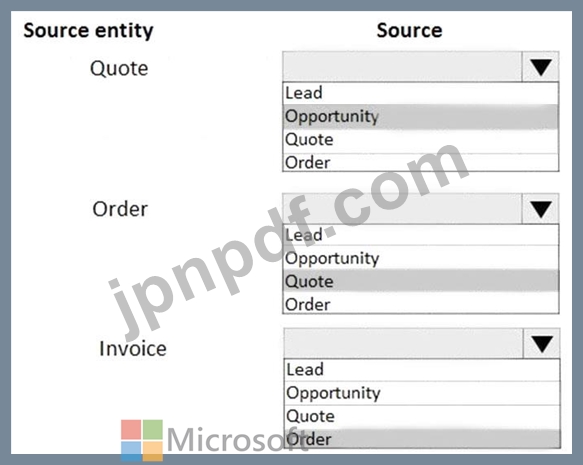Screen dimensions: 583x465
Task: Pick Quote in the Quote source list
Action: coord(421,140)
